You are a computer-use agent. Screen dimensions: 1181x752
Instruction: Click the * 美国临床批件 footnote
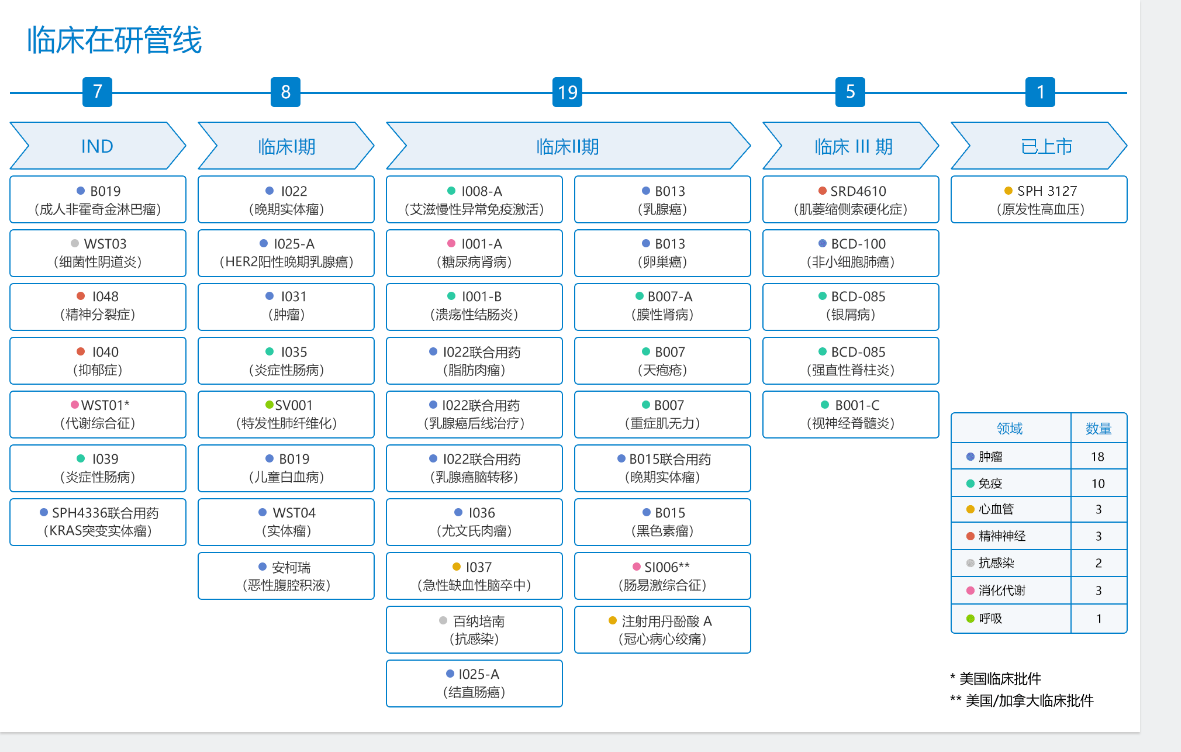(x=996, y=679)
